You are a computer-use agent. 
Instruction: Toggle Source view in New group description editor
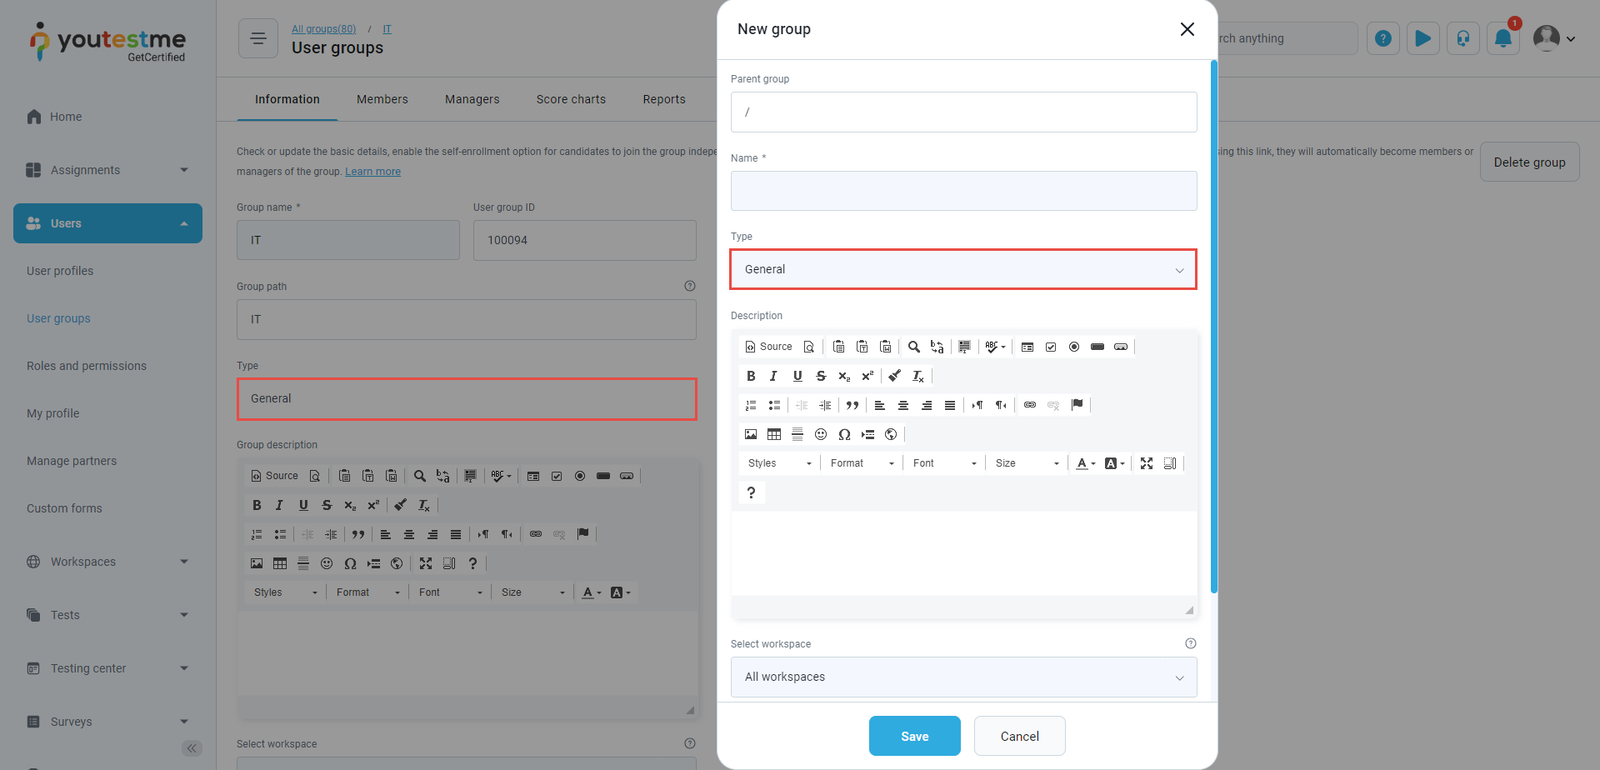click(x=769, y=347)
